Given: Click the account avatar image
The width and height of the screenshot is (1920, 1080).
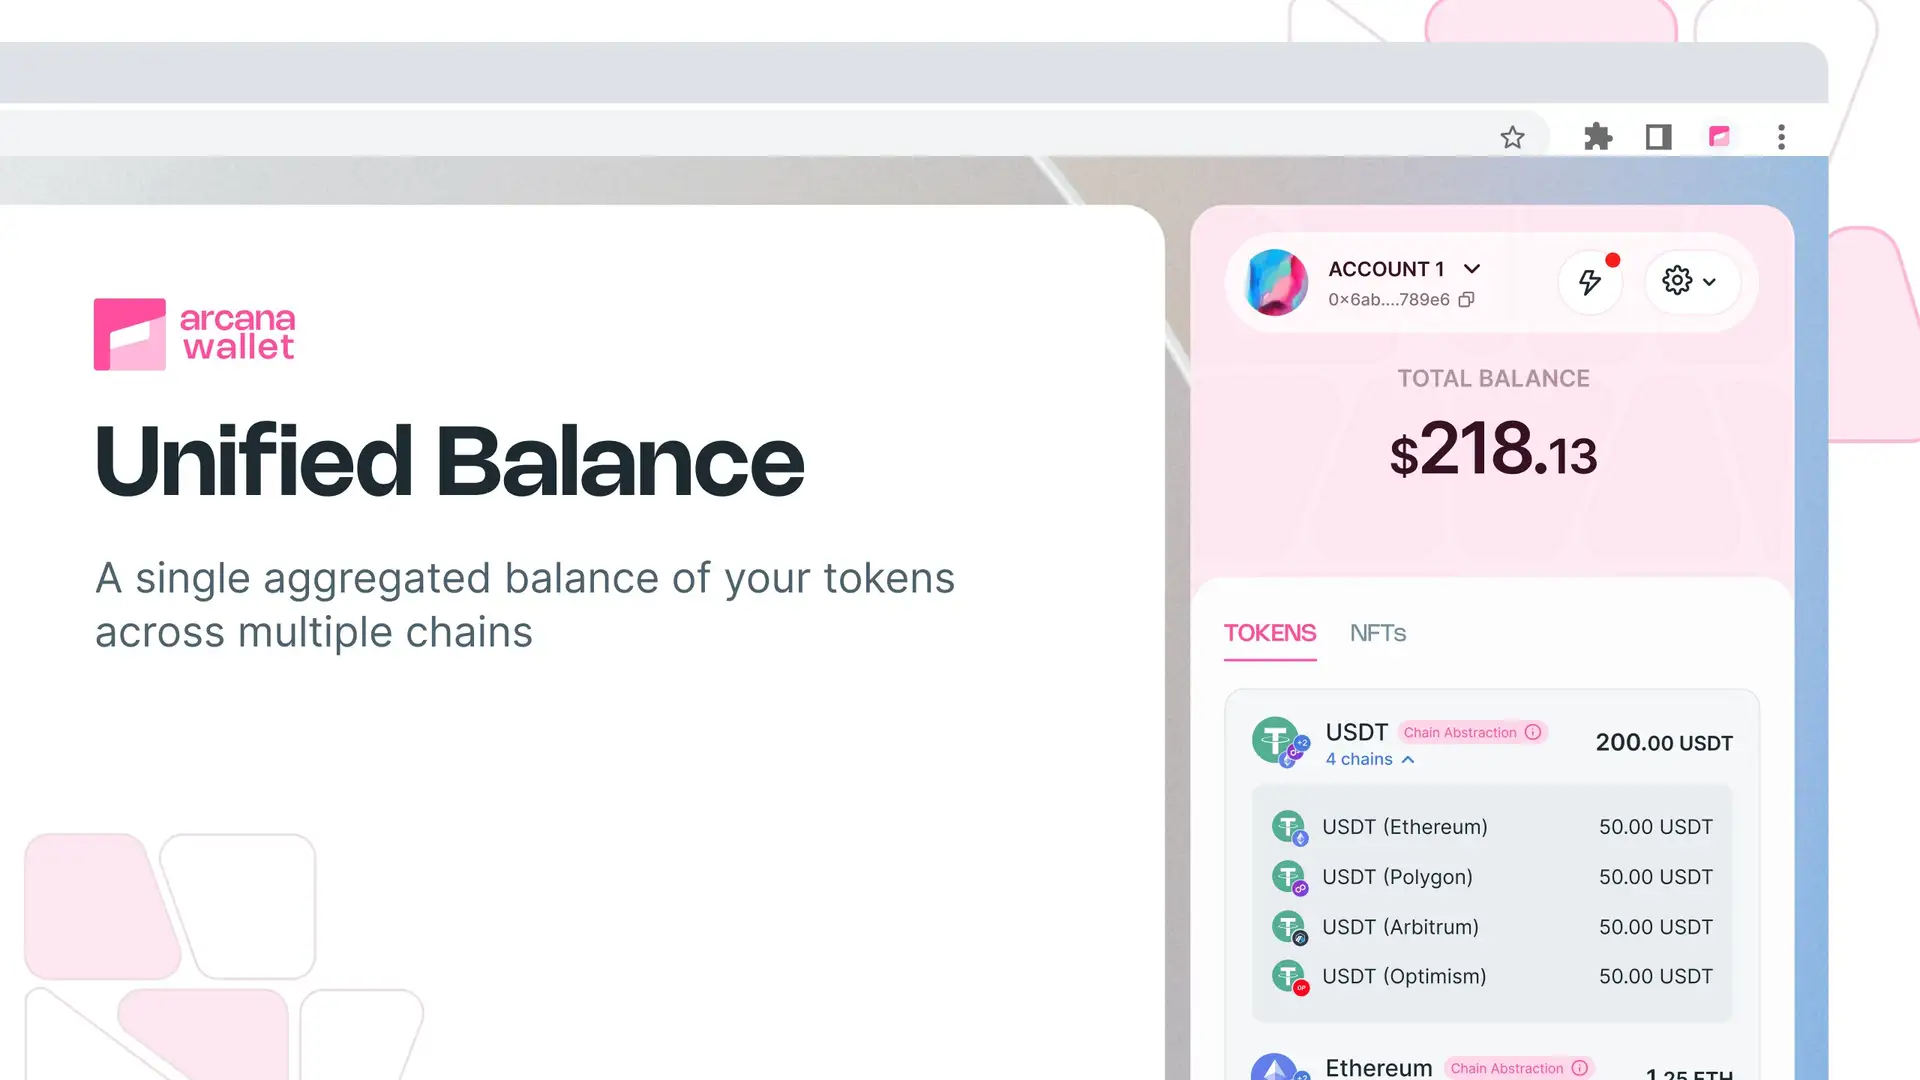Looking at the screenshot, I should pyautogui.click(x=1276, y=283).
